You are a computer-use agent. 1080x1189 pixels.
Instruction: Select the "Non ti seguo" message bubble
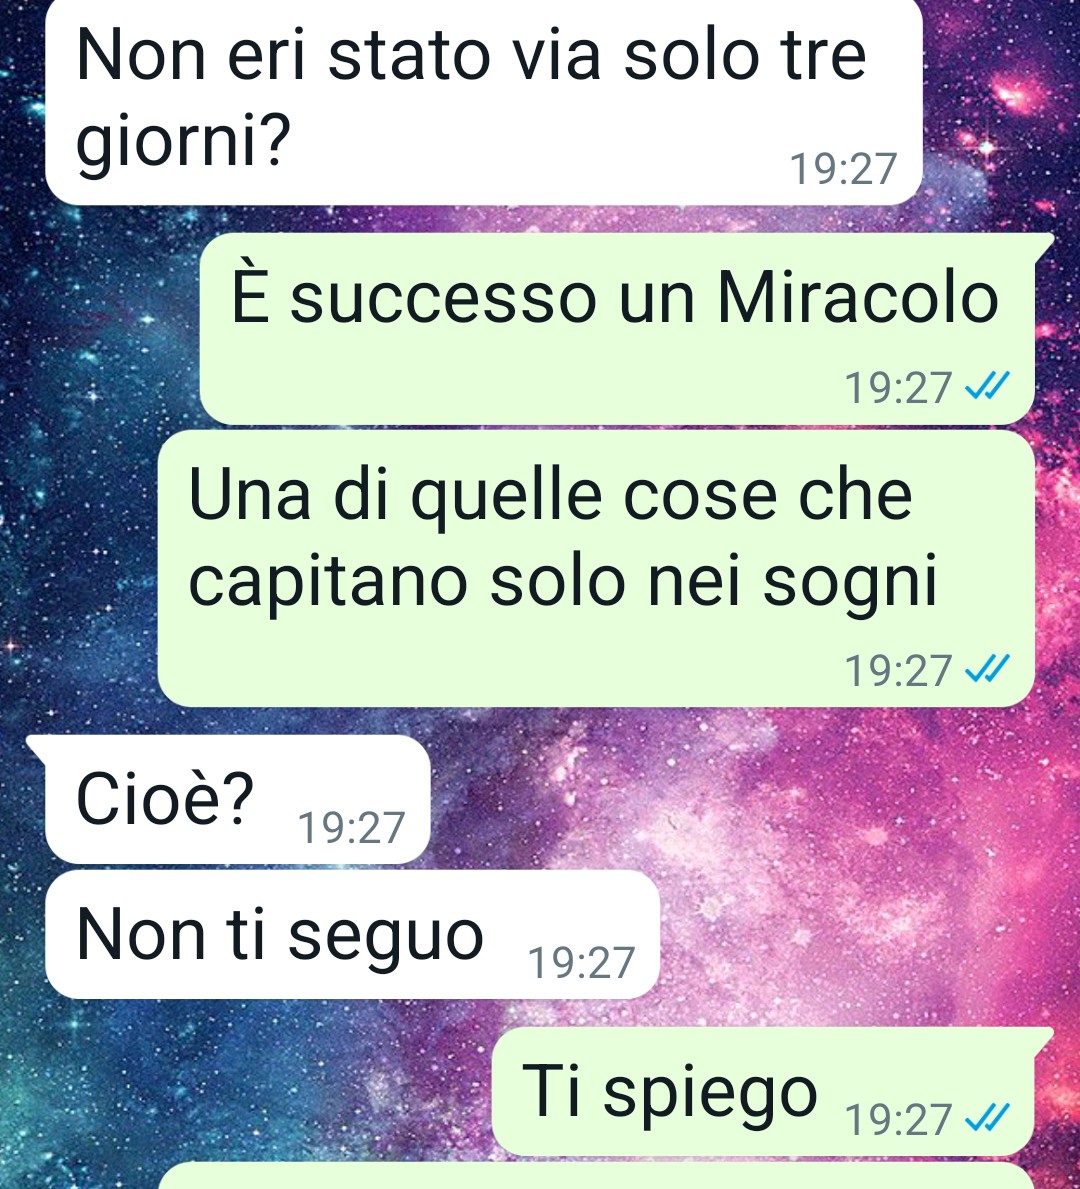353,934
